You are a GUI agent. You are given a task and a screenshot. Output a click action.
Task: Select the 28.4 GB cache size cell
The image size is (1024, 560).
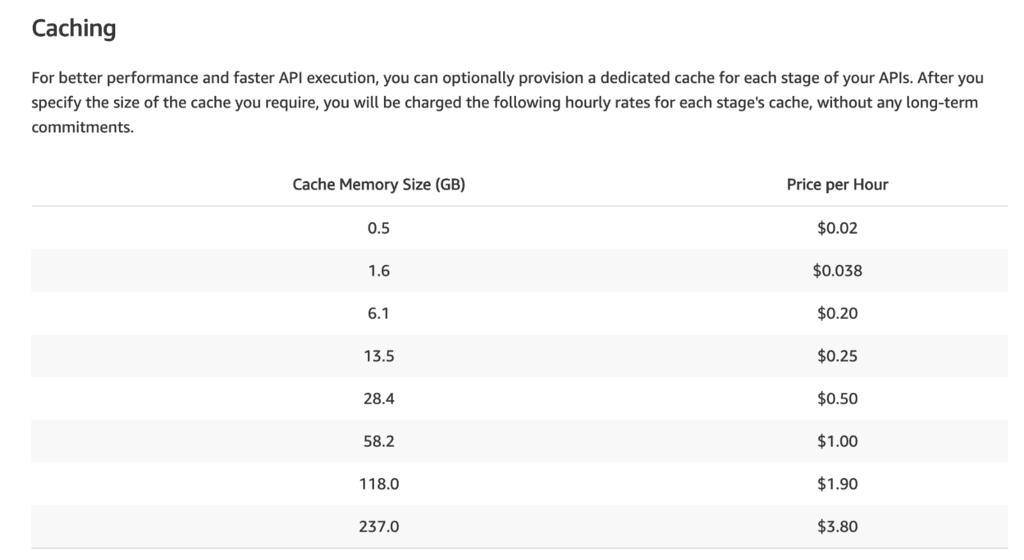coord(378,398)
